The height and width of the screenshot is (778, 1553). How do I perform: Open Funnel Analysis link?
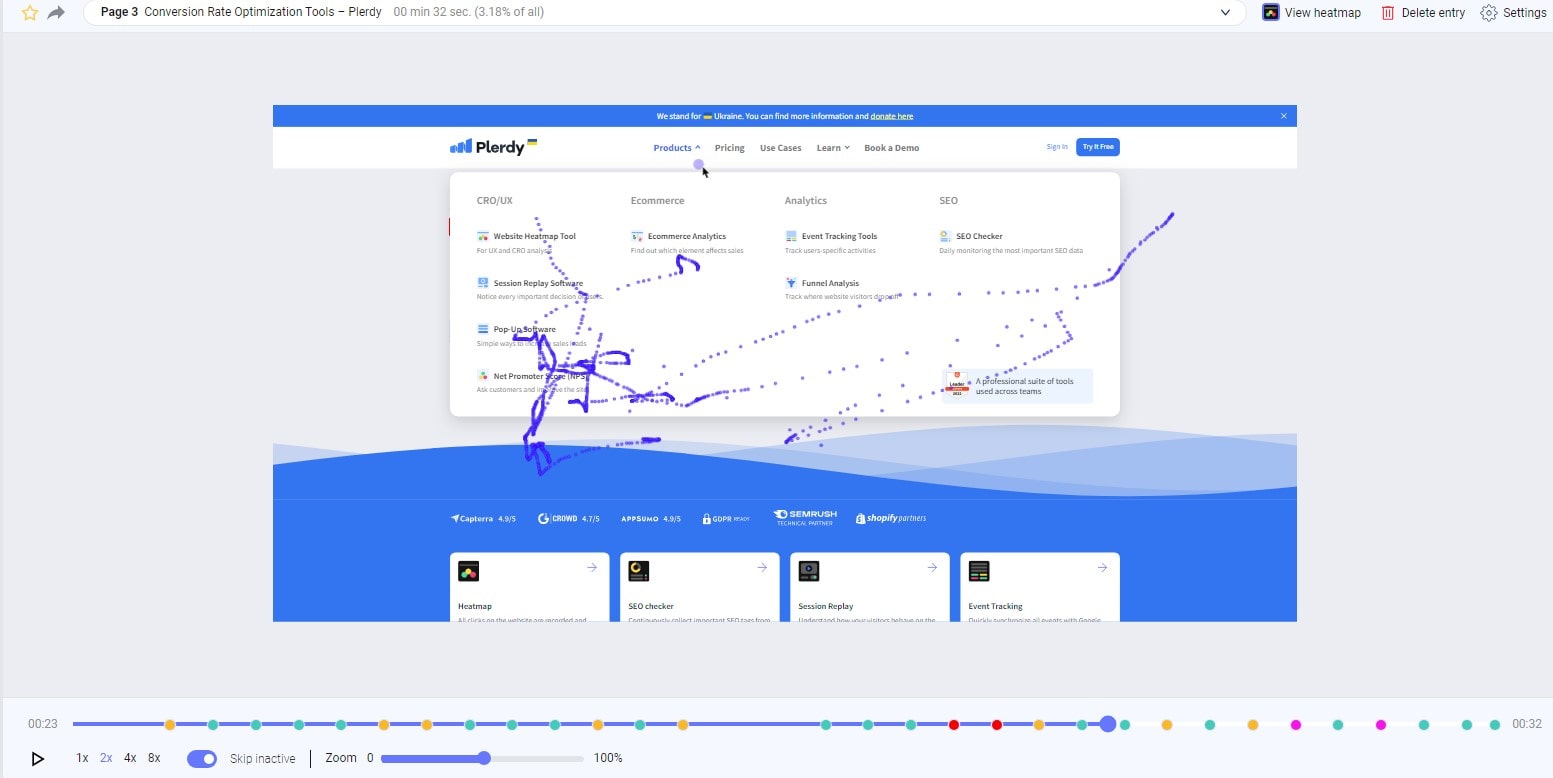pyautogui.click(x=830, y=283)
